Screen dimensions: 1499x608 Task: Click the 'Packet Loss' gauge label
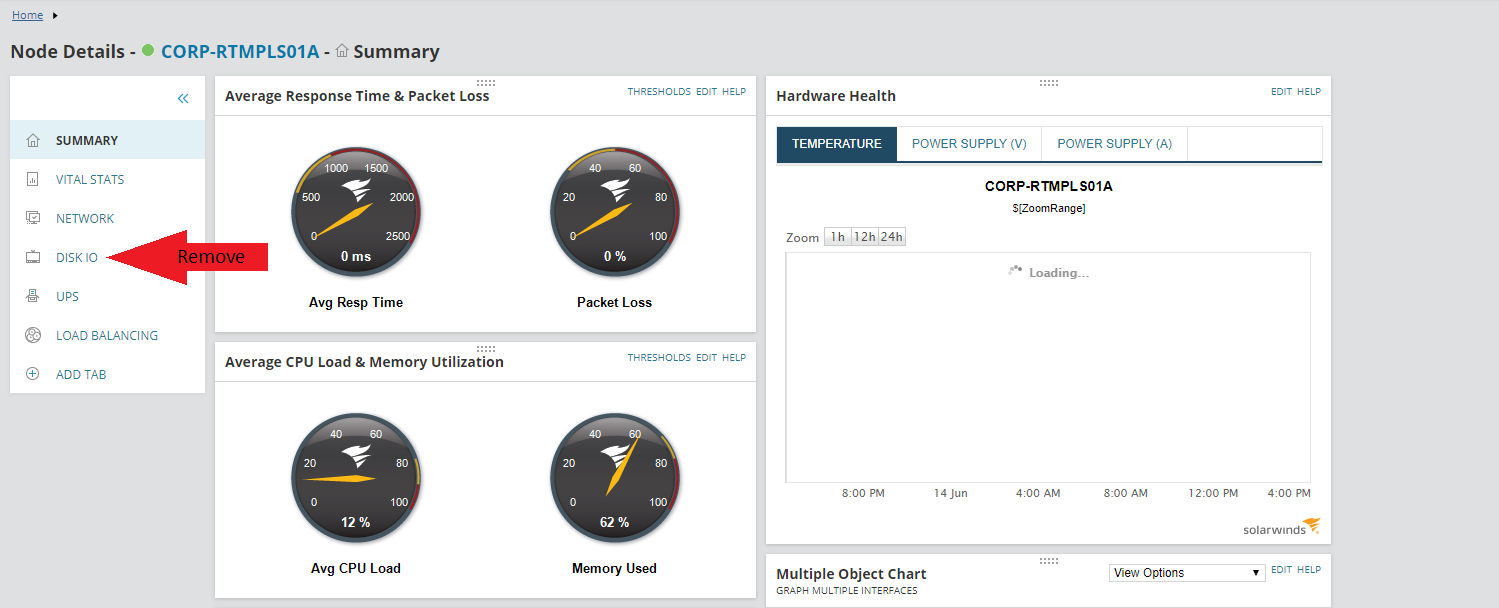[614, 302]
